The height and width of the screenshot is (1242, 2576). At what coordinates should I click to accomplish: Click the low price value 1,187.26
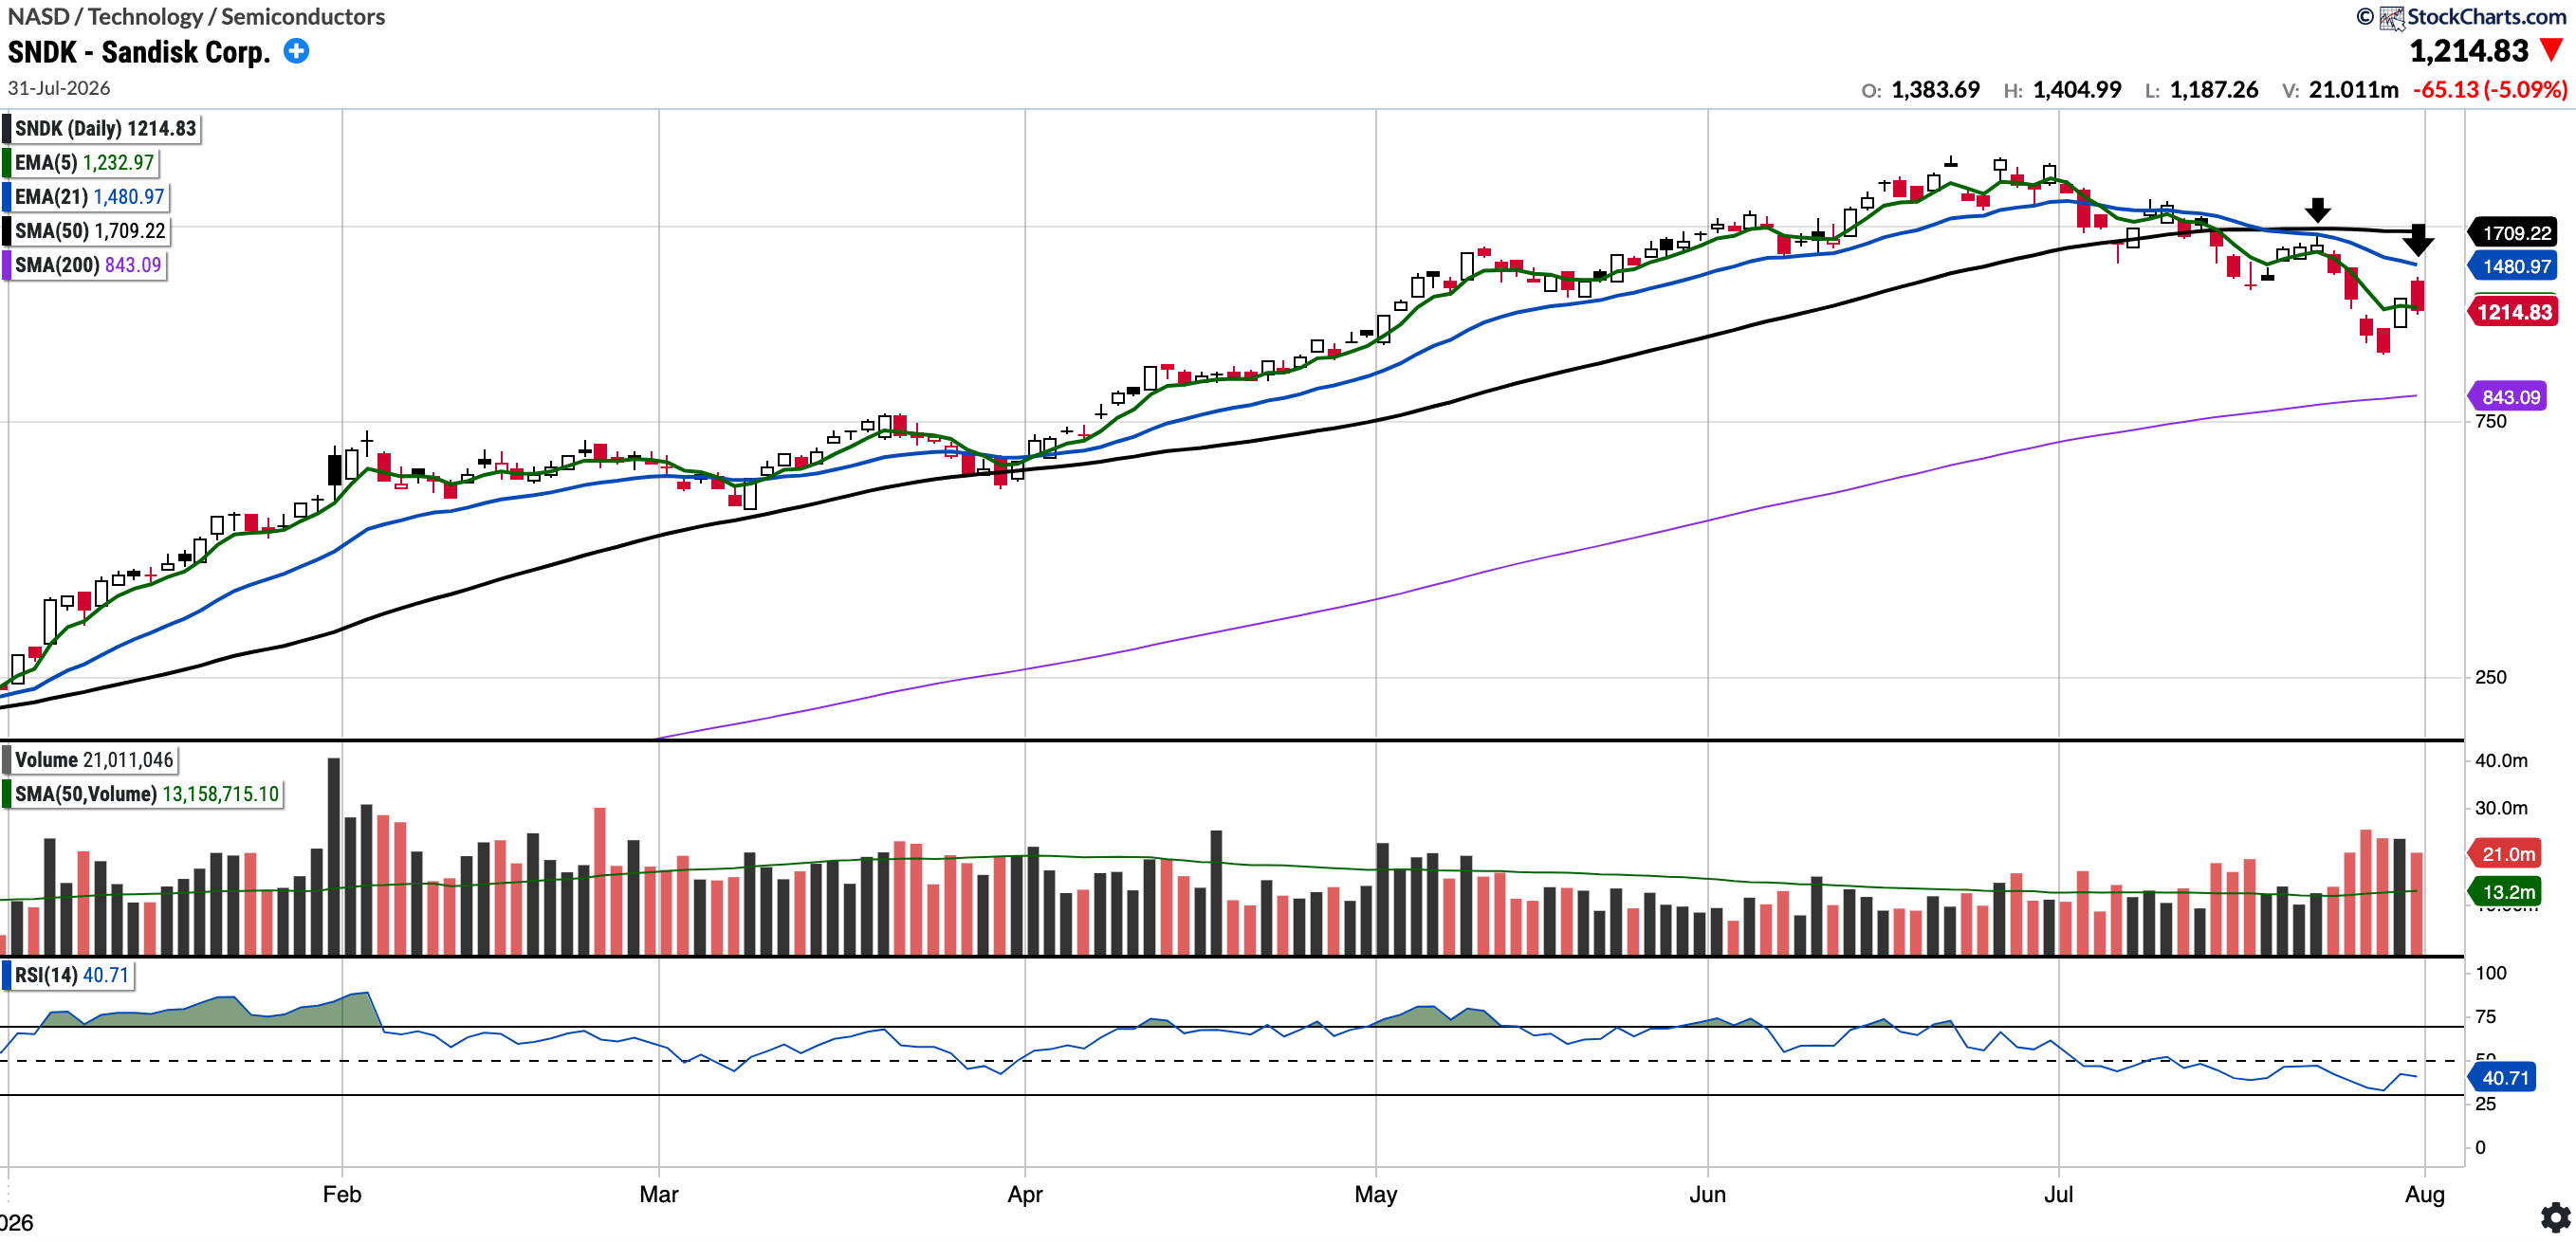[x=2213, y=90]
